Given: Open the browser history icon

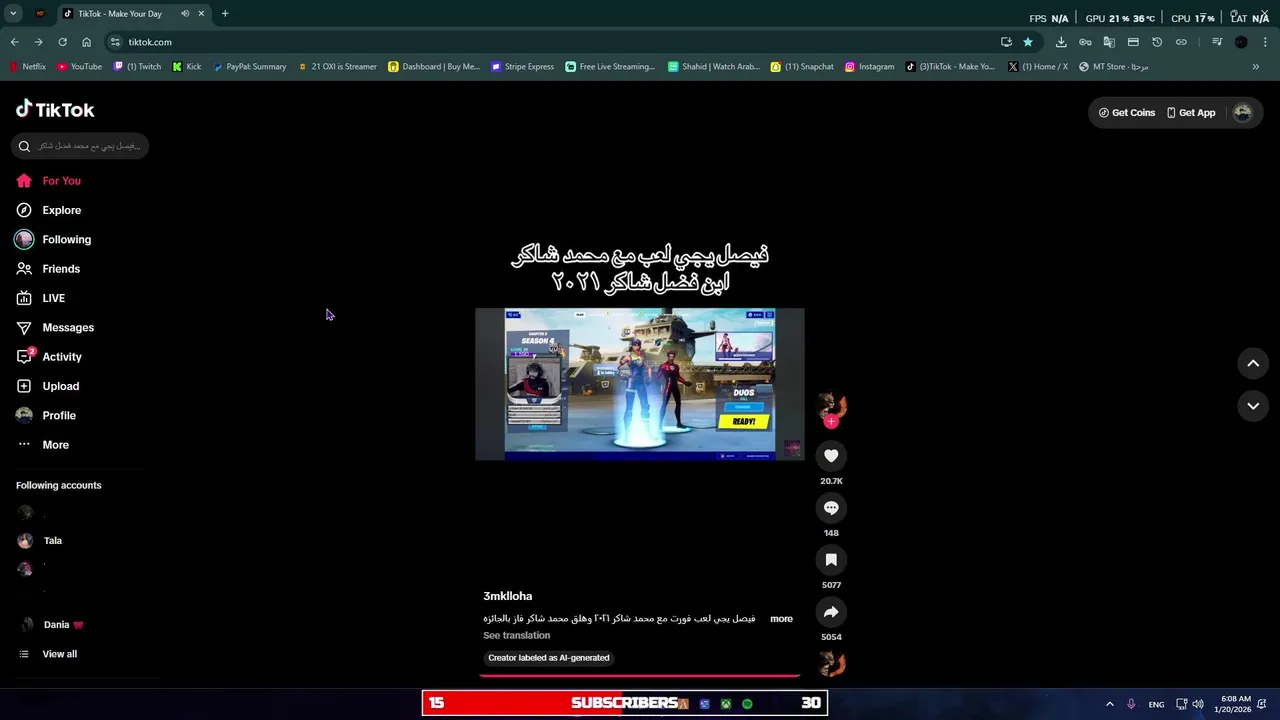Looking at the screenshot, I should [x=1157, y=42].
